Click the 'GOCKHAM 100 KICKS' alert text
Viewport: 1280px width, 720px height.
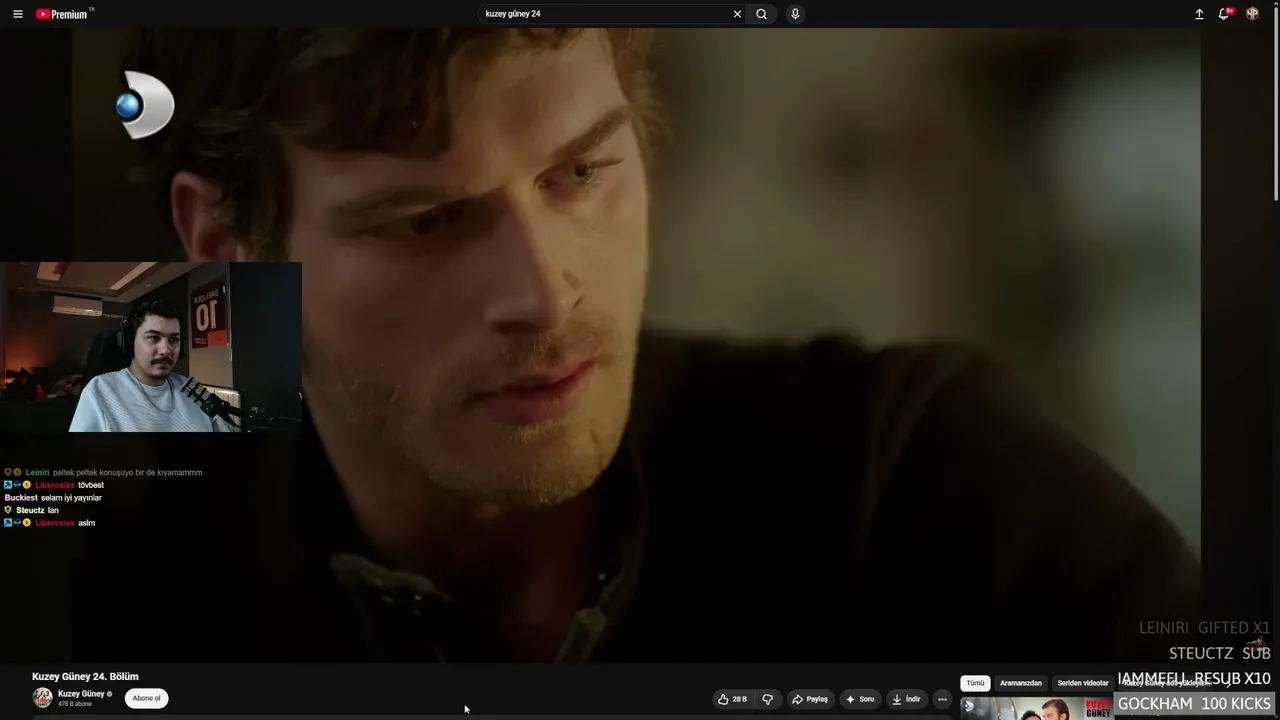pos(1194,704)
